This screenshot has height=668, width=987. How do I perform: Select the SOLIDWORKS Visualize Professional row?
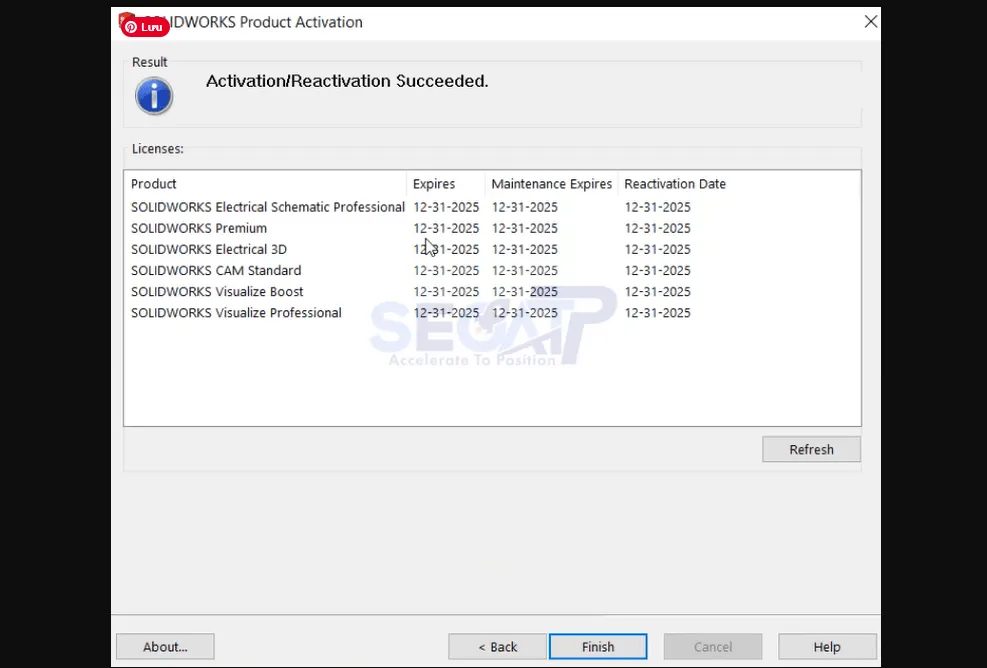pyautogui.click(x=236, y=312)
